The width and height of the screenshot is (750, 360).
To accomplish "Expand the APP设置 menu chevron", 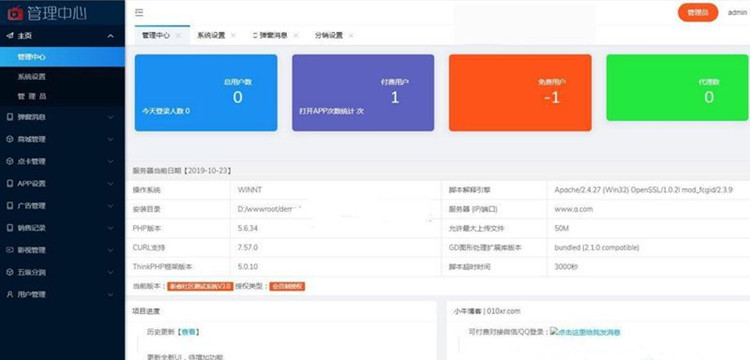I will point(110,184).
